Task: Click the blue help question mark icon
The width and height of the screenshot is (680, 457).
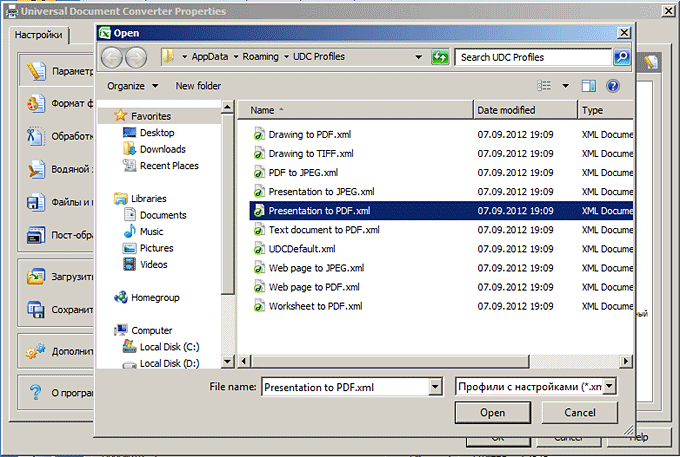Action: 613,87
